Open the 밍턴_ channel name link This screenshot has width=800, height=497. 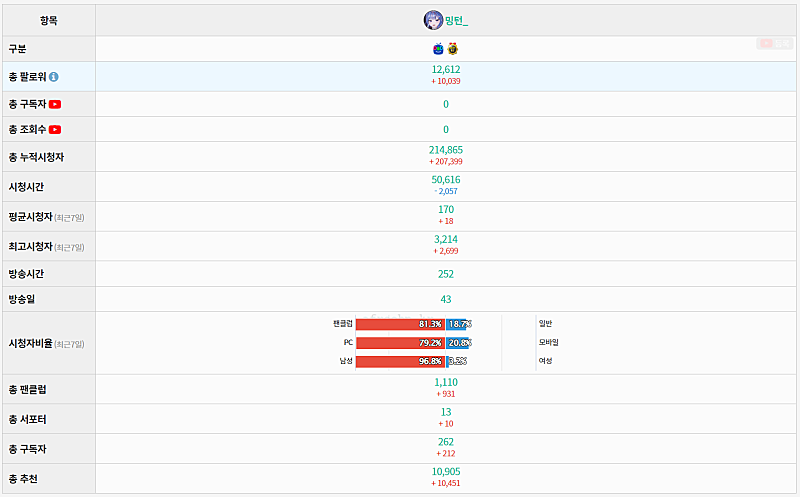(457, 20)
